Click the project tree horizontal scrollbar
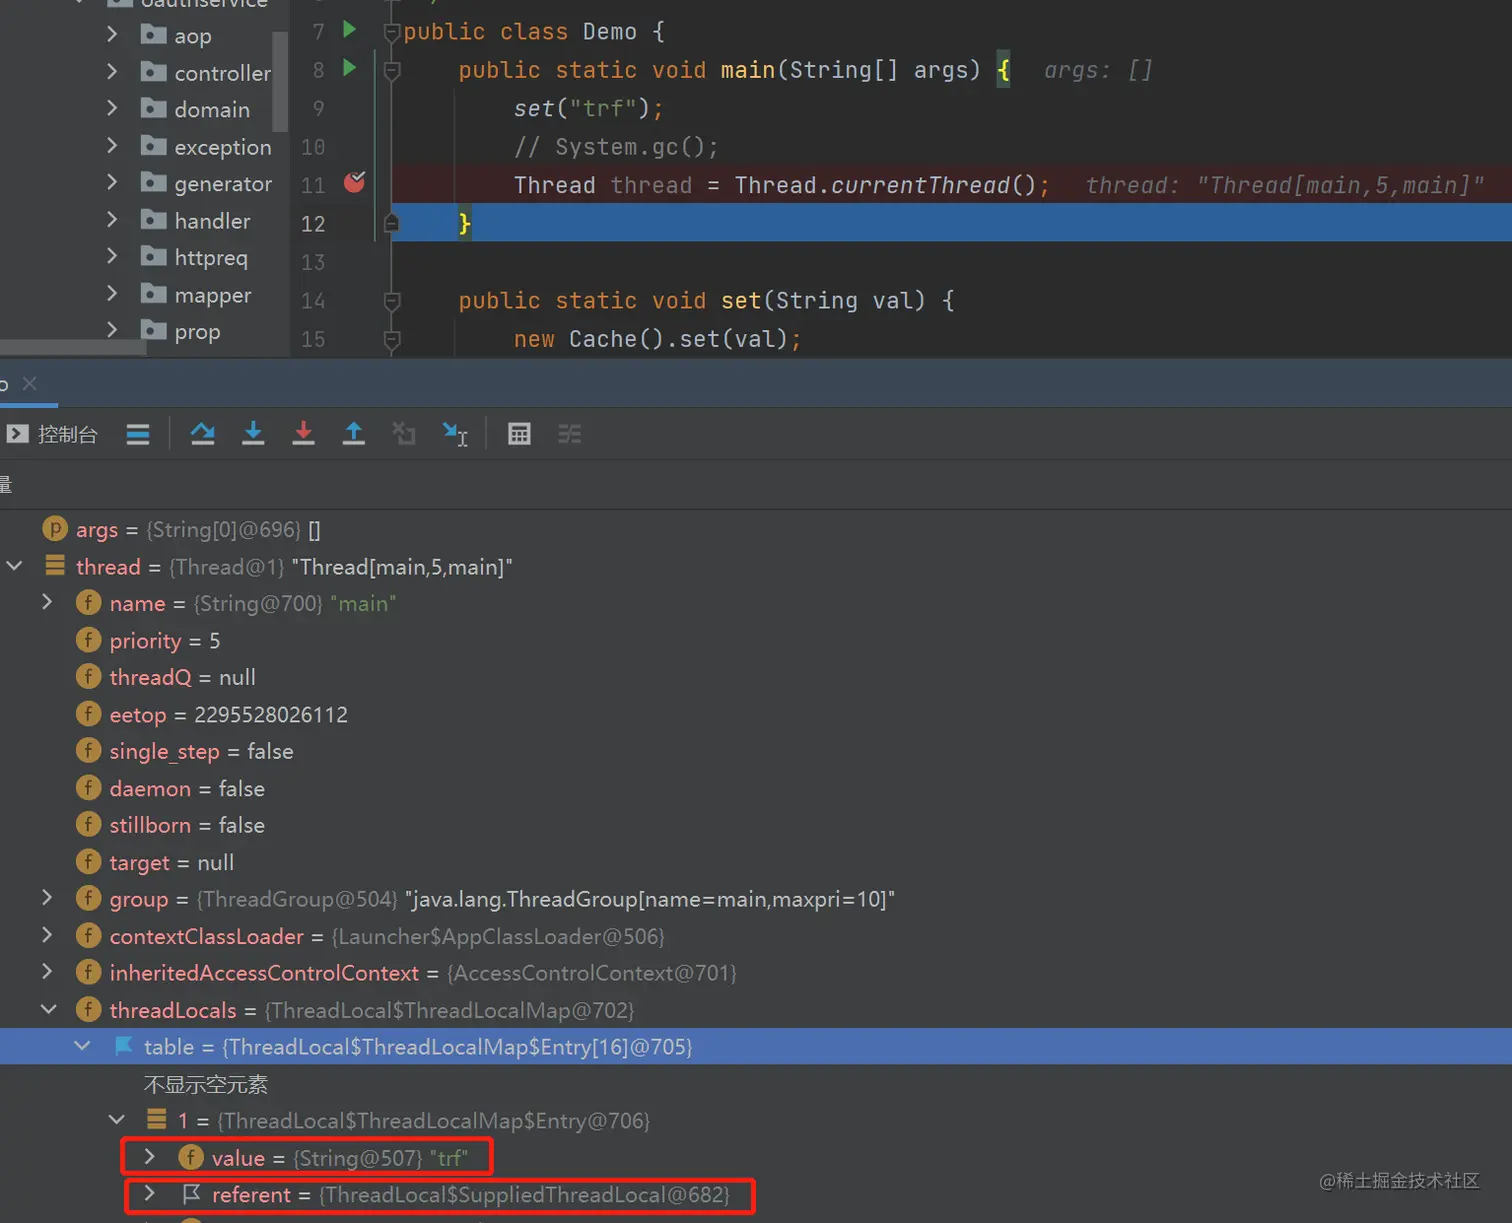 73,347
